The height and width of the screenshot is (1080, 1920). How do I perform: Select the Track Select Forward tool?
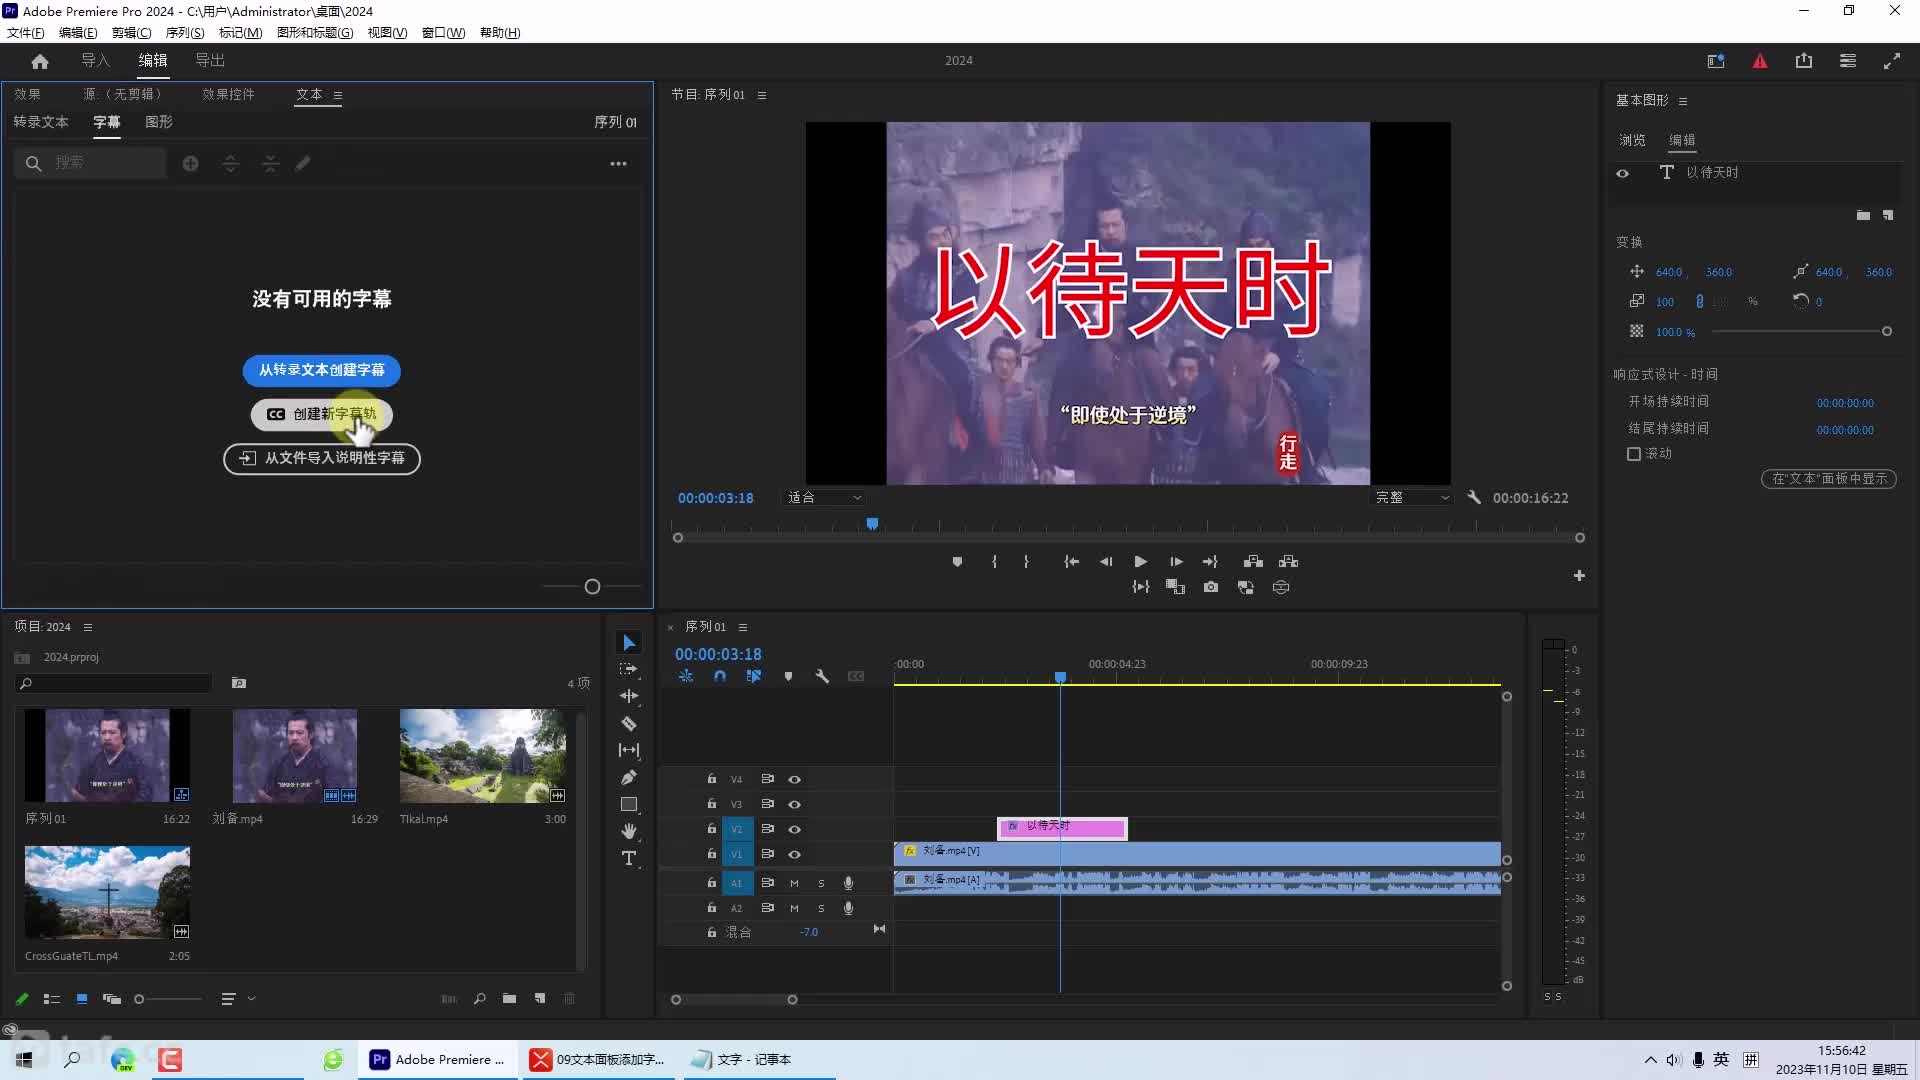tap(629, 669)
